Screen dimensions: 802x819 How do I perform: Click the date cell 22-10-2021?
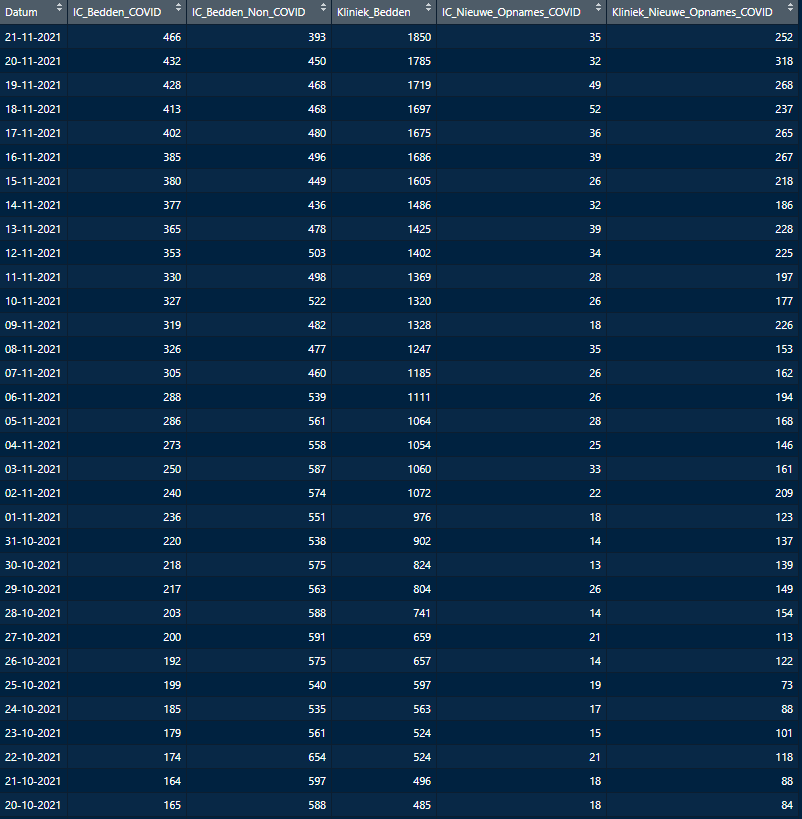pyautogui.click(x=33, y=758)
